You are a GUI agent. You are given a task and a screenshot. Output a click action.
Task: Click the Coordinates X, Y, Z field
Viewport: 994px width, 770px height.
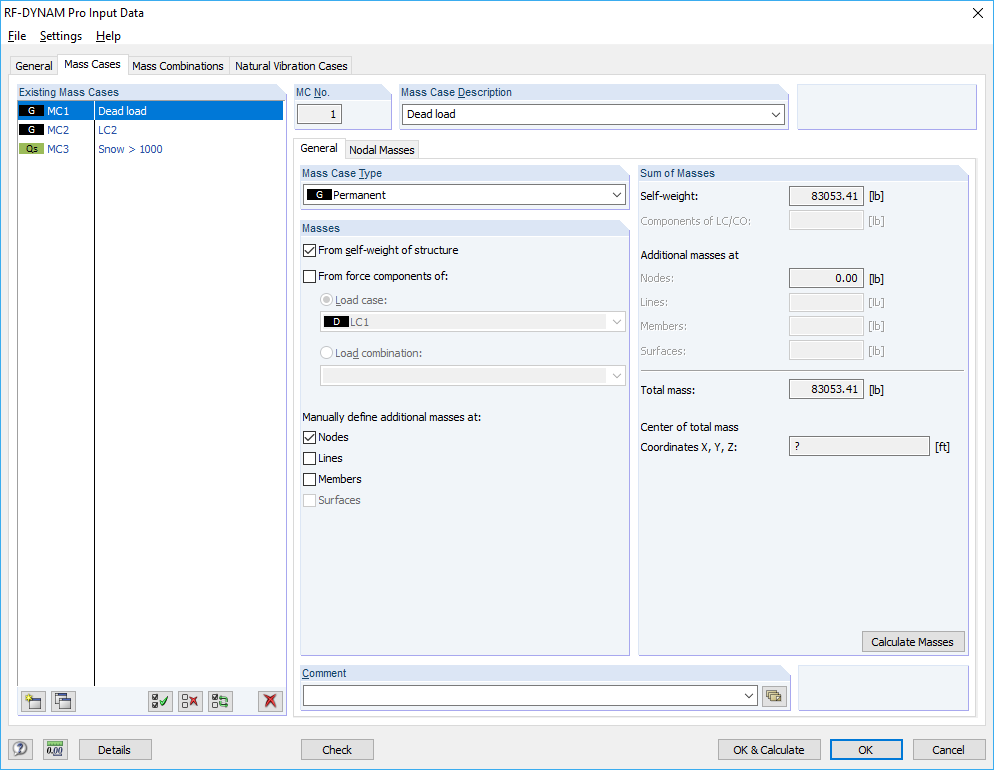click(859, 446)
